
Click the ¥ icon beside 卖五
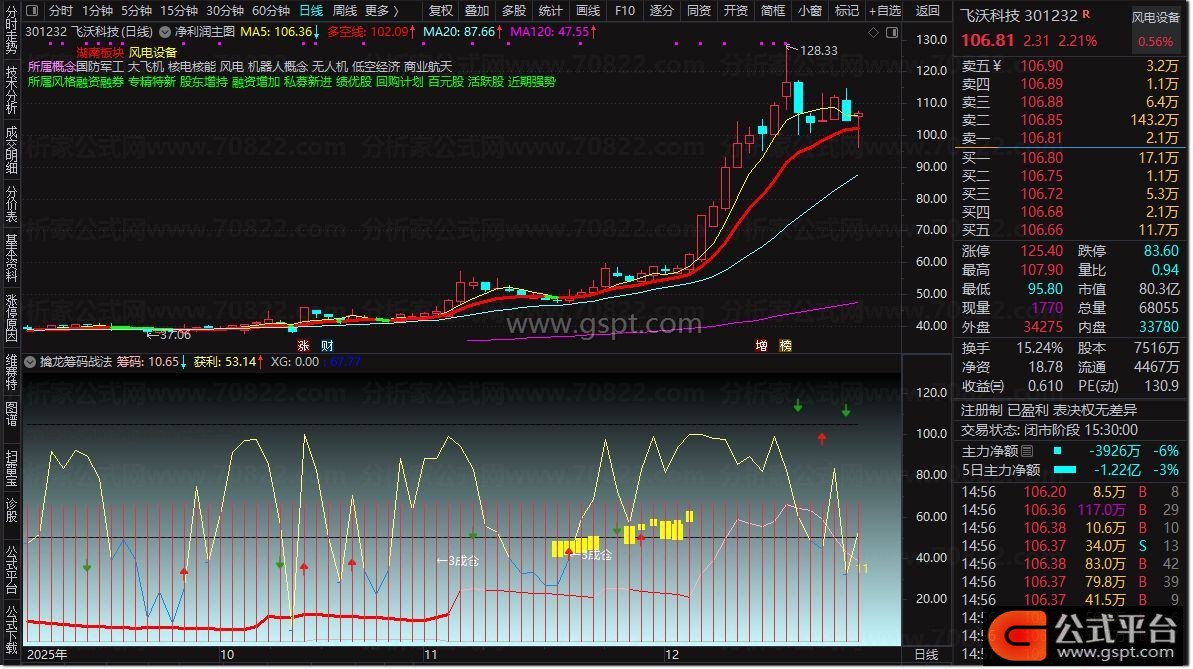point(997,66)
